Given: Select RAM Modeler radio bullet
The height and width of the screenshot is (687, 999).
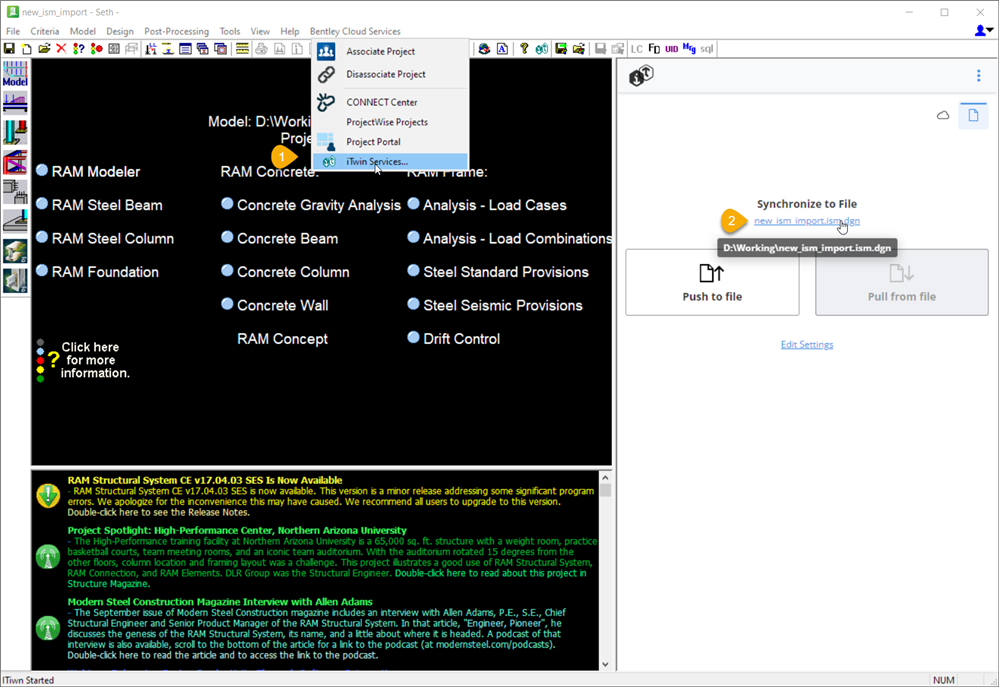Looking at the screenshot, I should tap(42, 170).
